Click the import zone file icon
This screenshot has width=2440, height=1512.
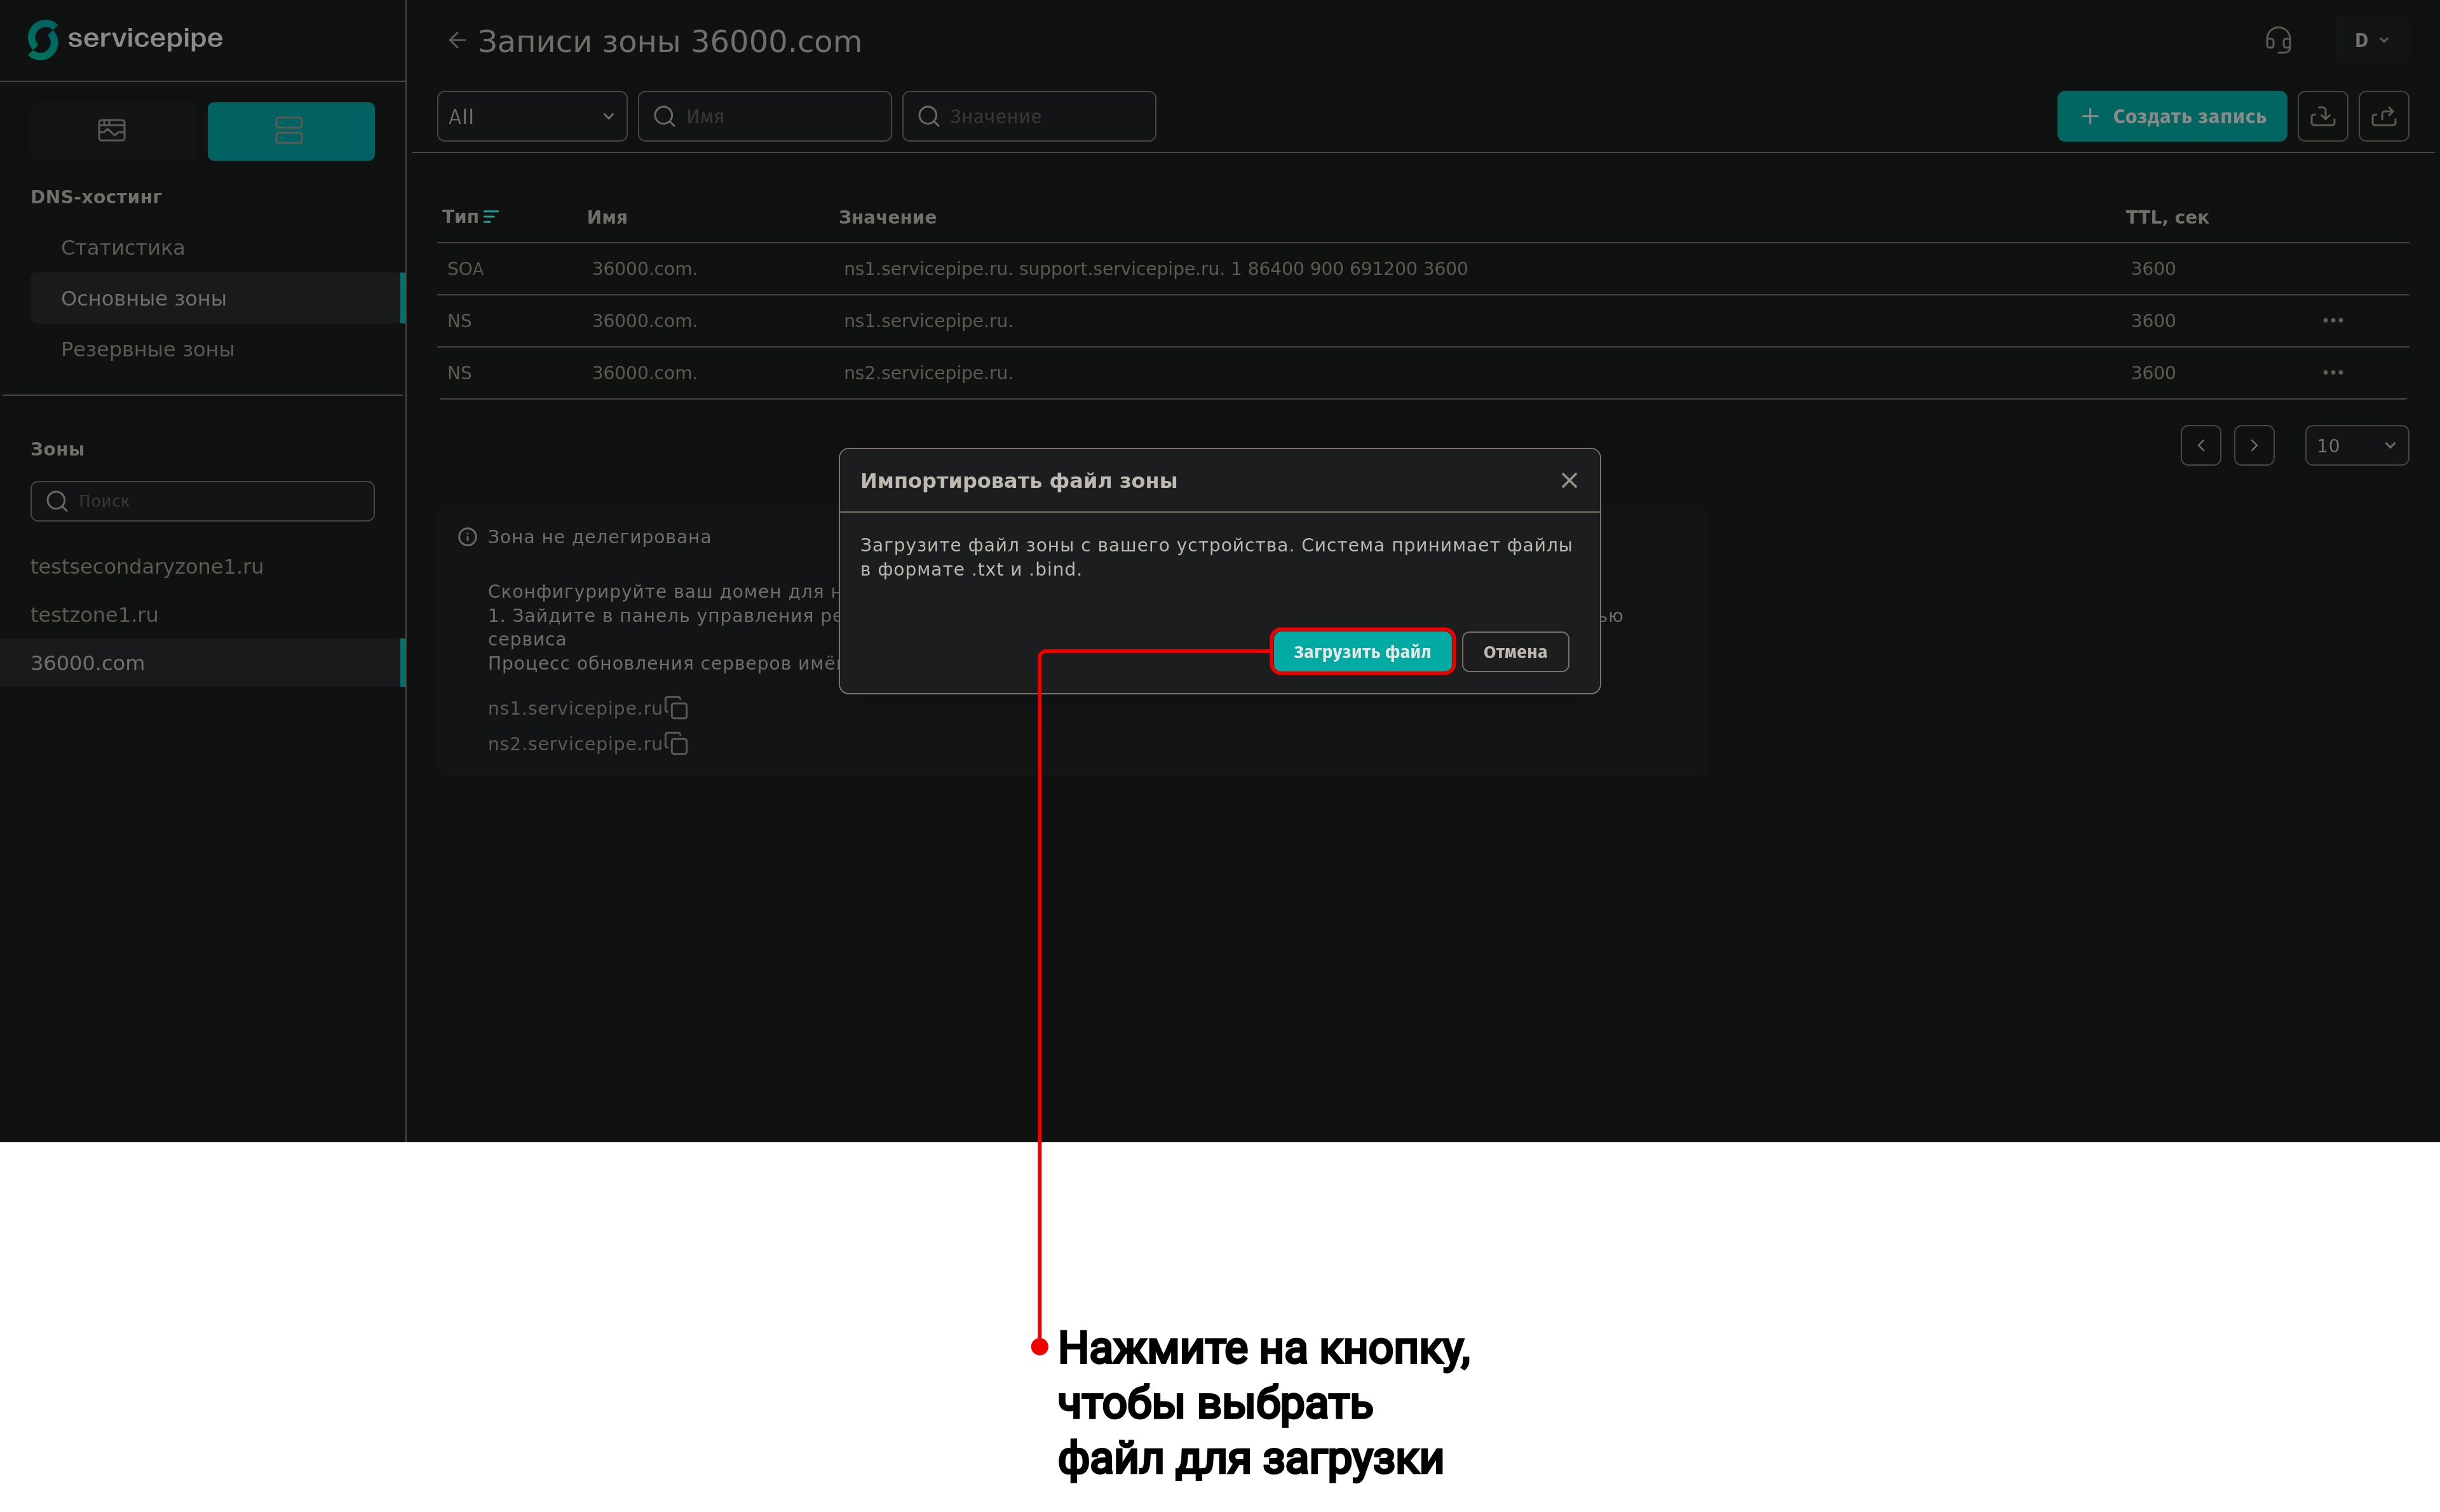coord(2322,117)
